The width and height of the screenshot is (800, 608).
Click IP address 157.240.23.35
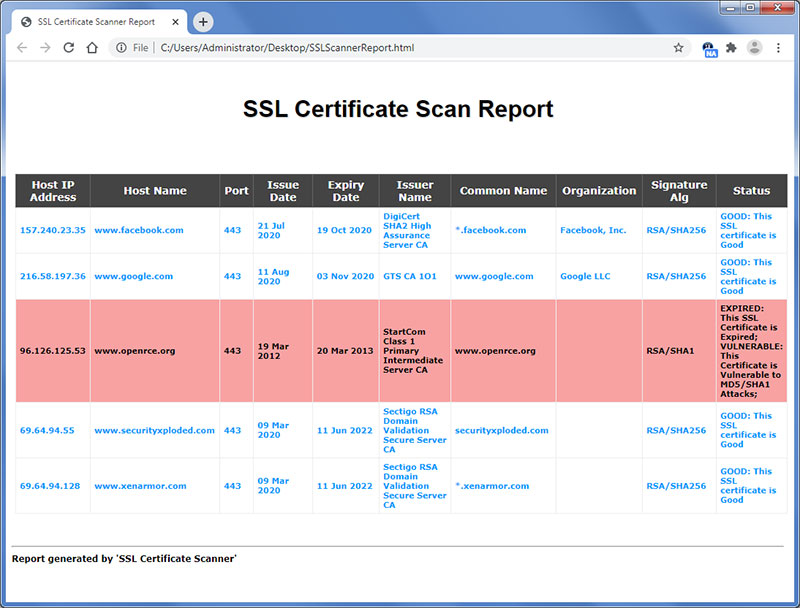point(53,230)
